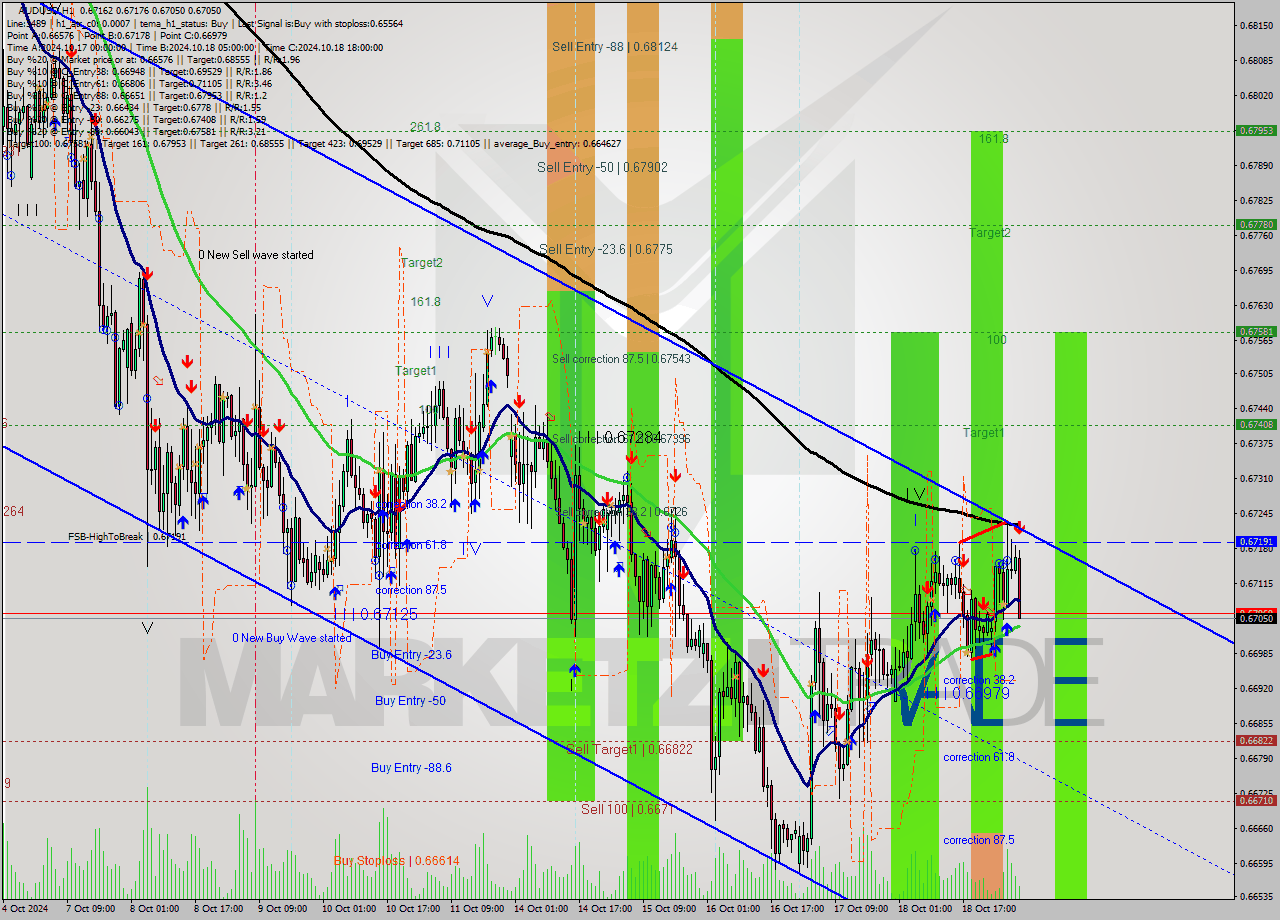Click the 0.66535 price scale value
The height and width of the screenshot is (920, 1280).
coord(1256,898)
